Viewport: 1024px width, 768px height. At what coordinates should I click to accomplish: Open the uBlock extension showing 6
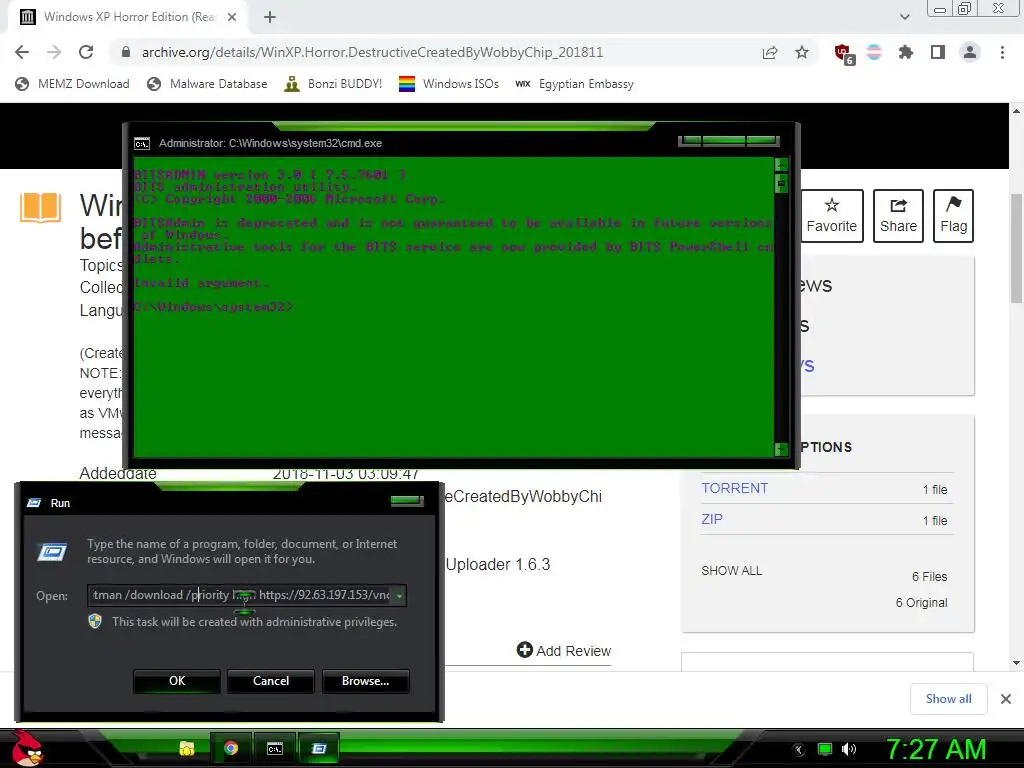coord(844,54)
